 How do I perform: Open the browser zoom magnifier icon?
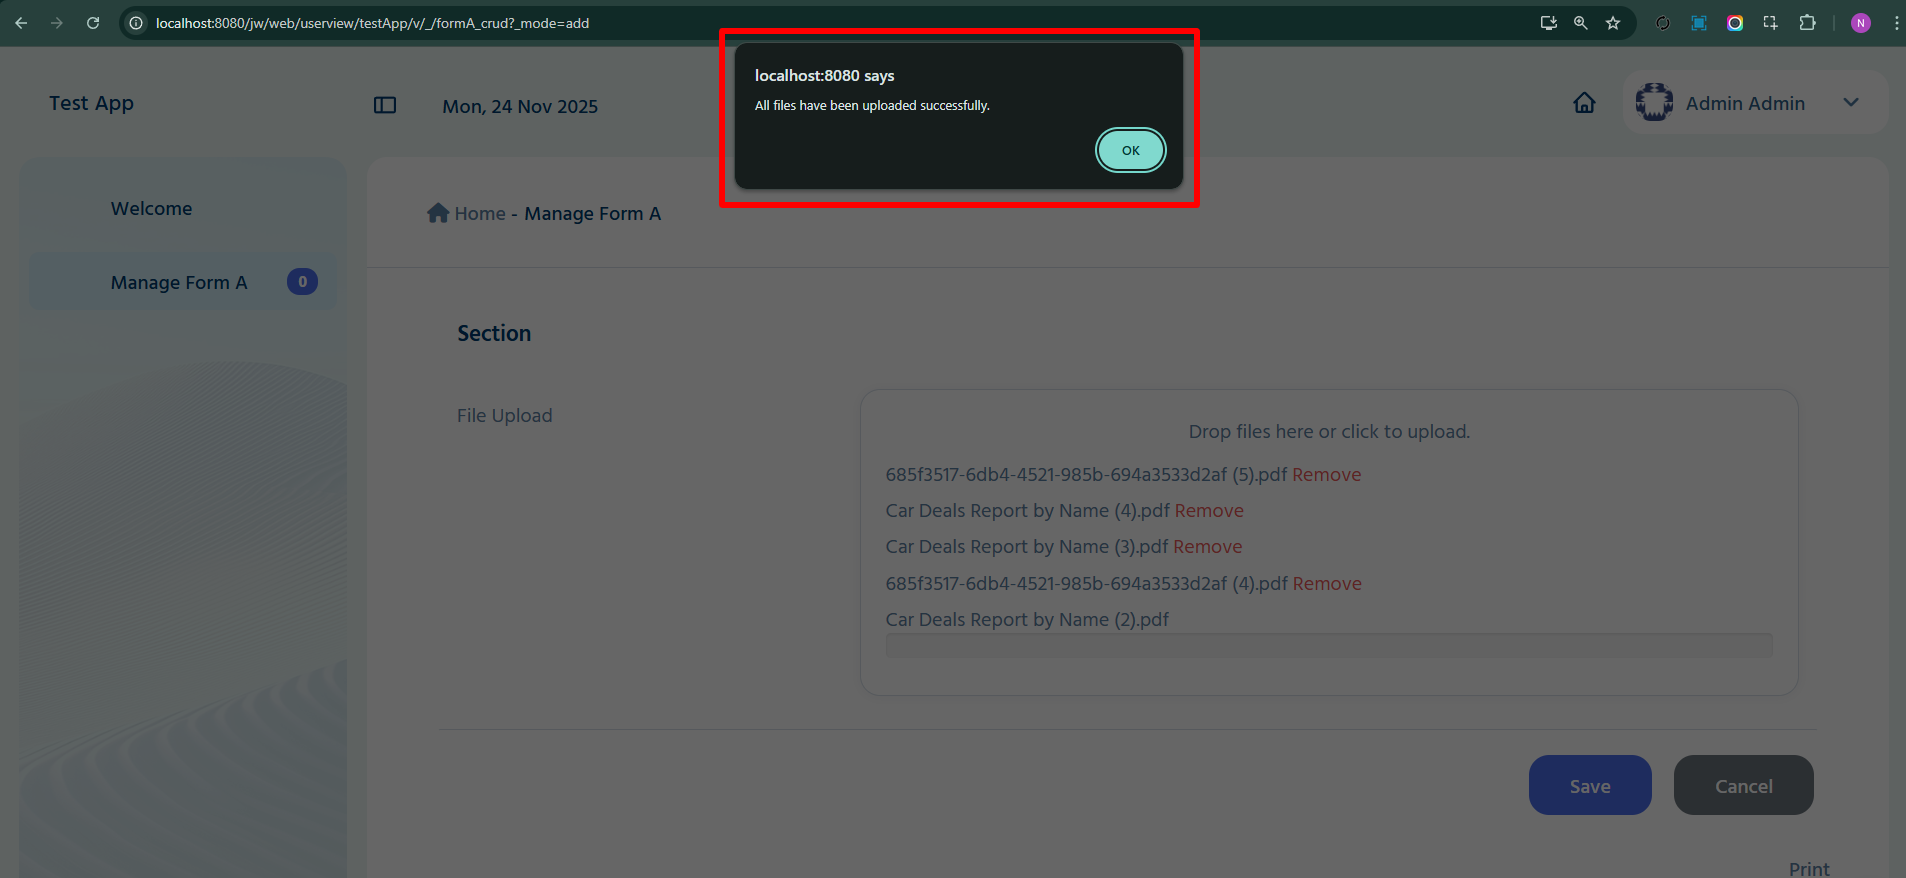[1581, 22]
